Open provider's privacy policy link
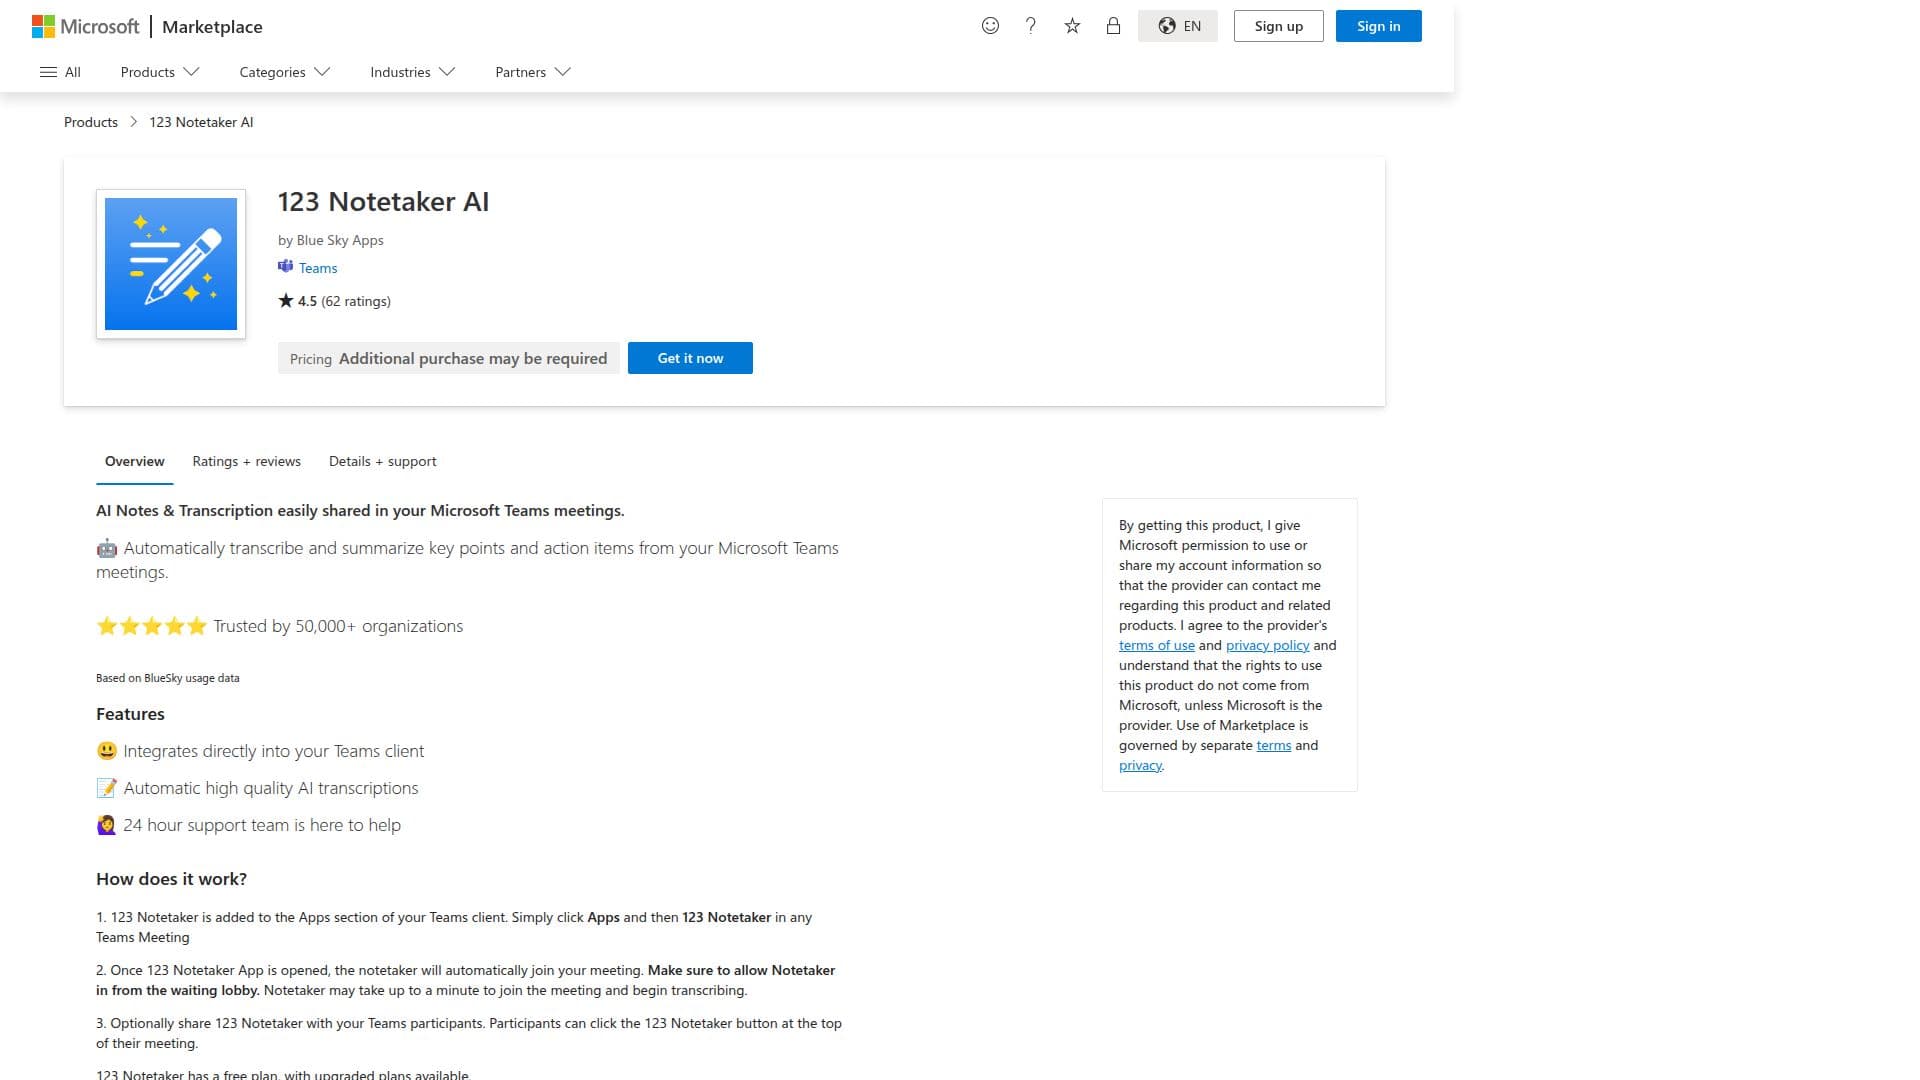Image resolution: width=1920 pixels, height=1080 pixels. click(1267, 645)
